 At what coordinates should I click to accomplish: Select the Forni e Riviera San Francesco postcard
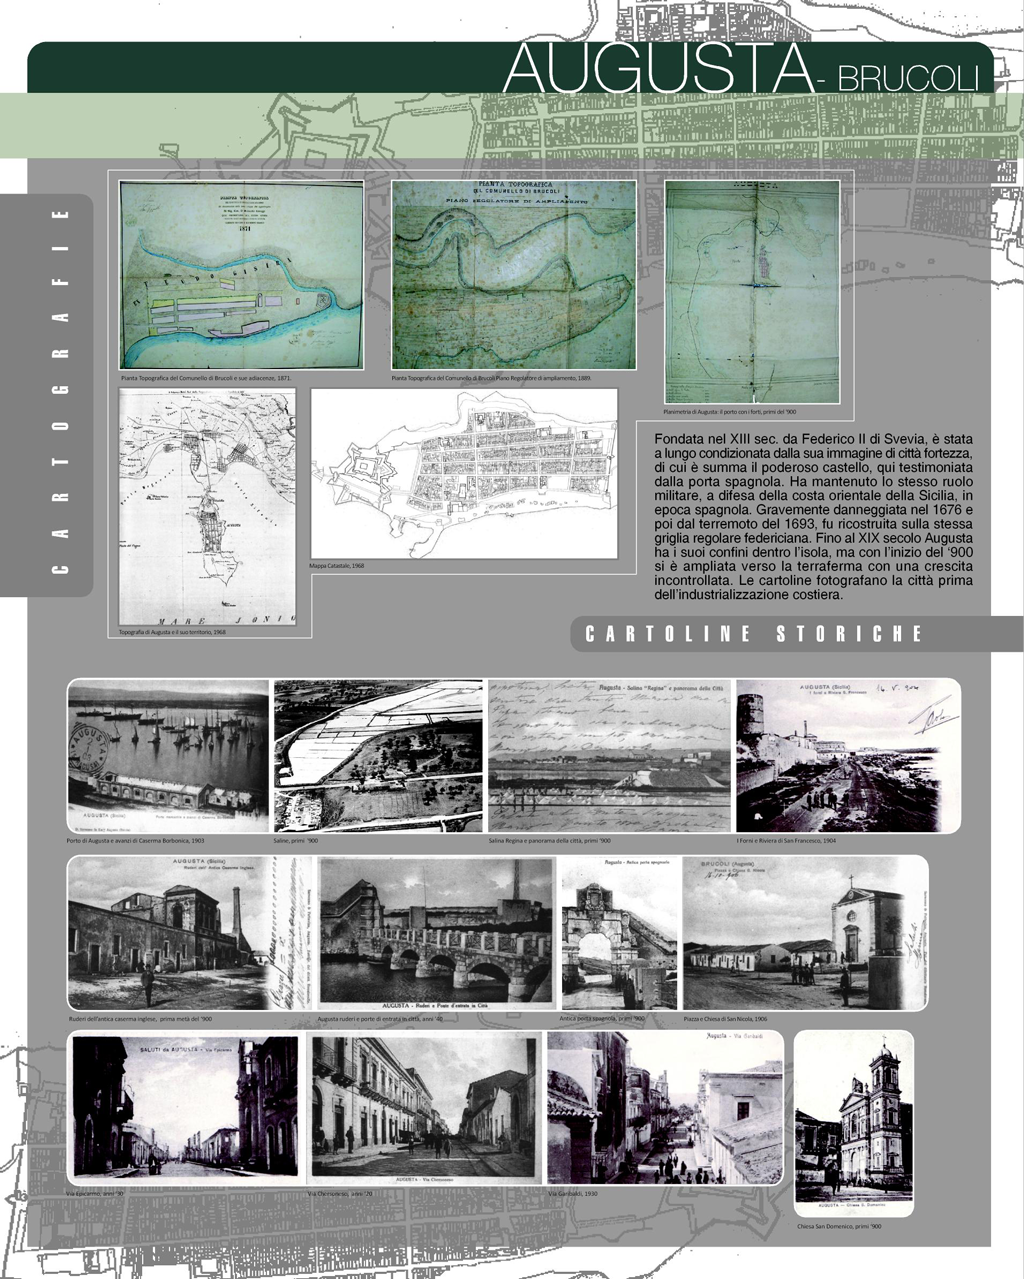pos(847,757)
